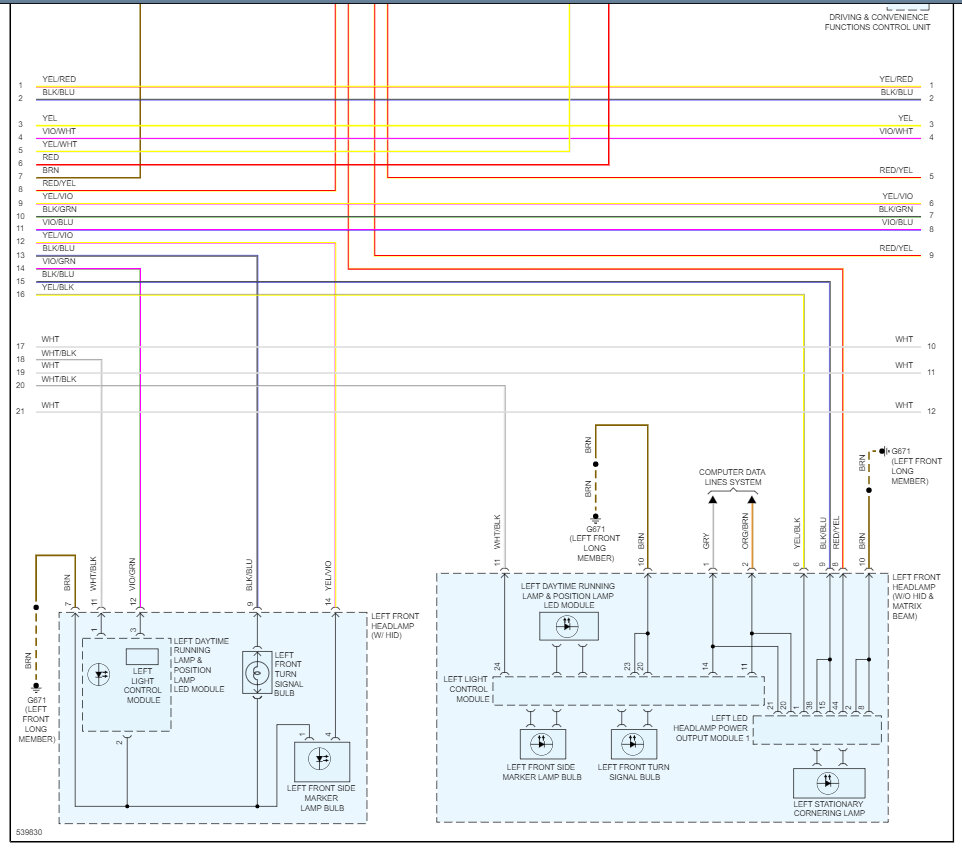
Task: Click pin number 44 on the power output module
Action: [835, 706]
